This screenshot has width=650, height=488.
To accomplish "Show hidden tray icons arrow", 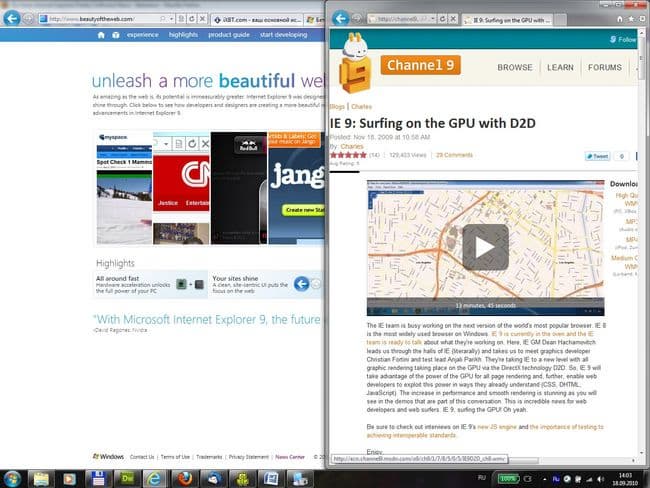I will coord(544,479).
